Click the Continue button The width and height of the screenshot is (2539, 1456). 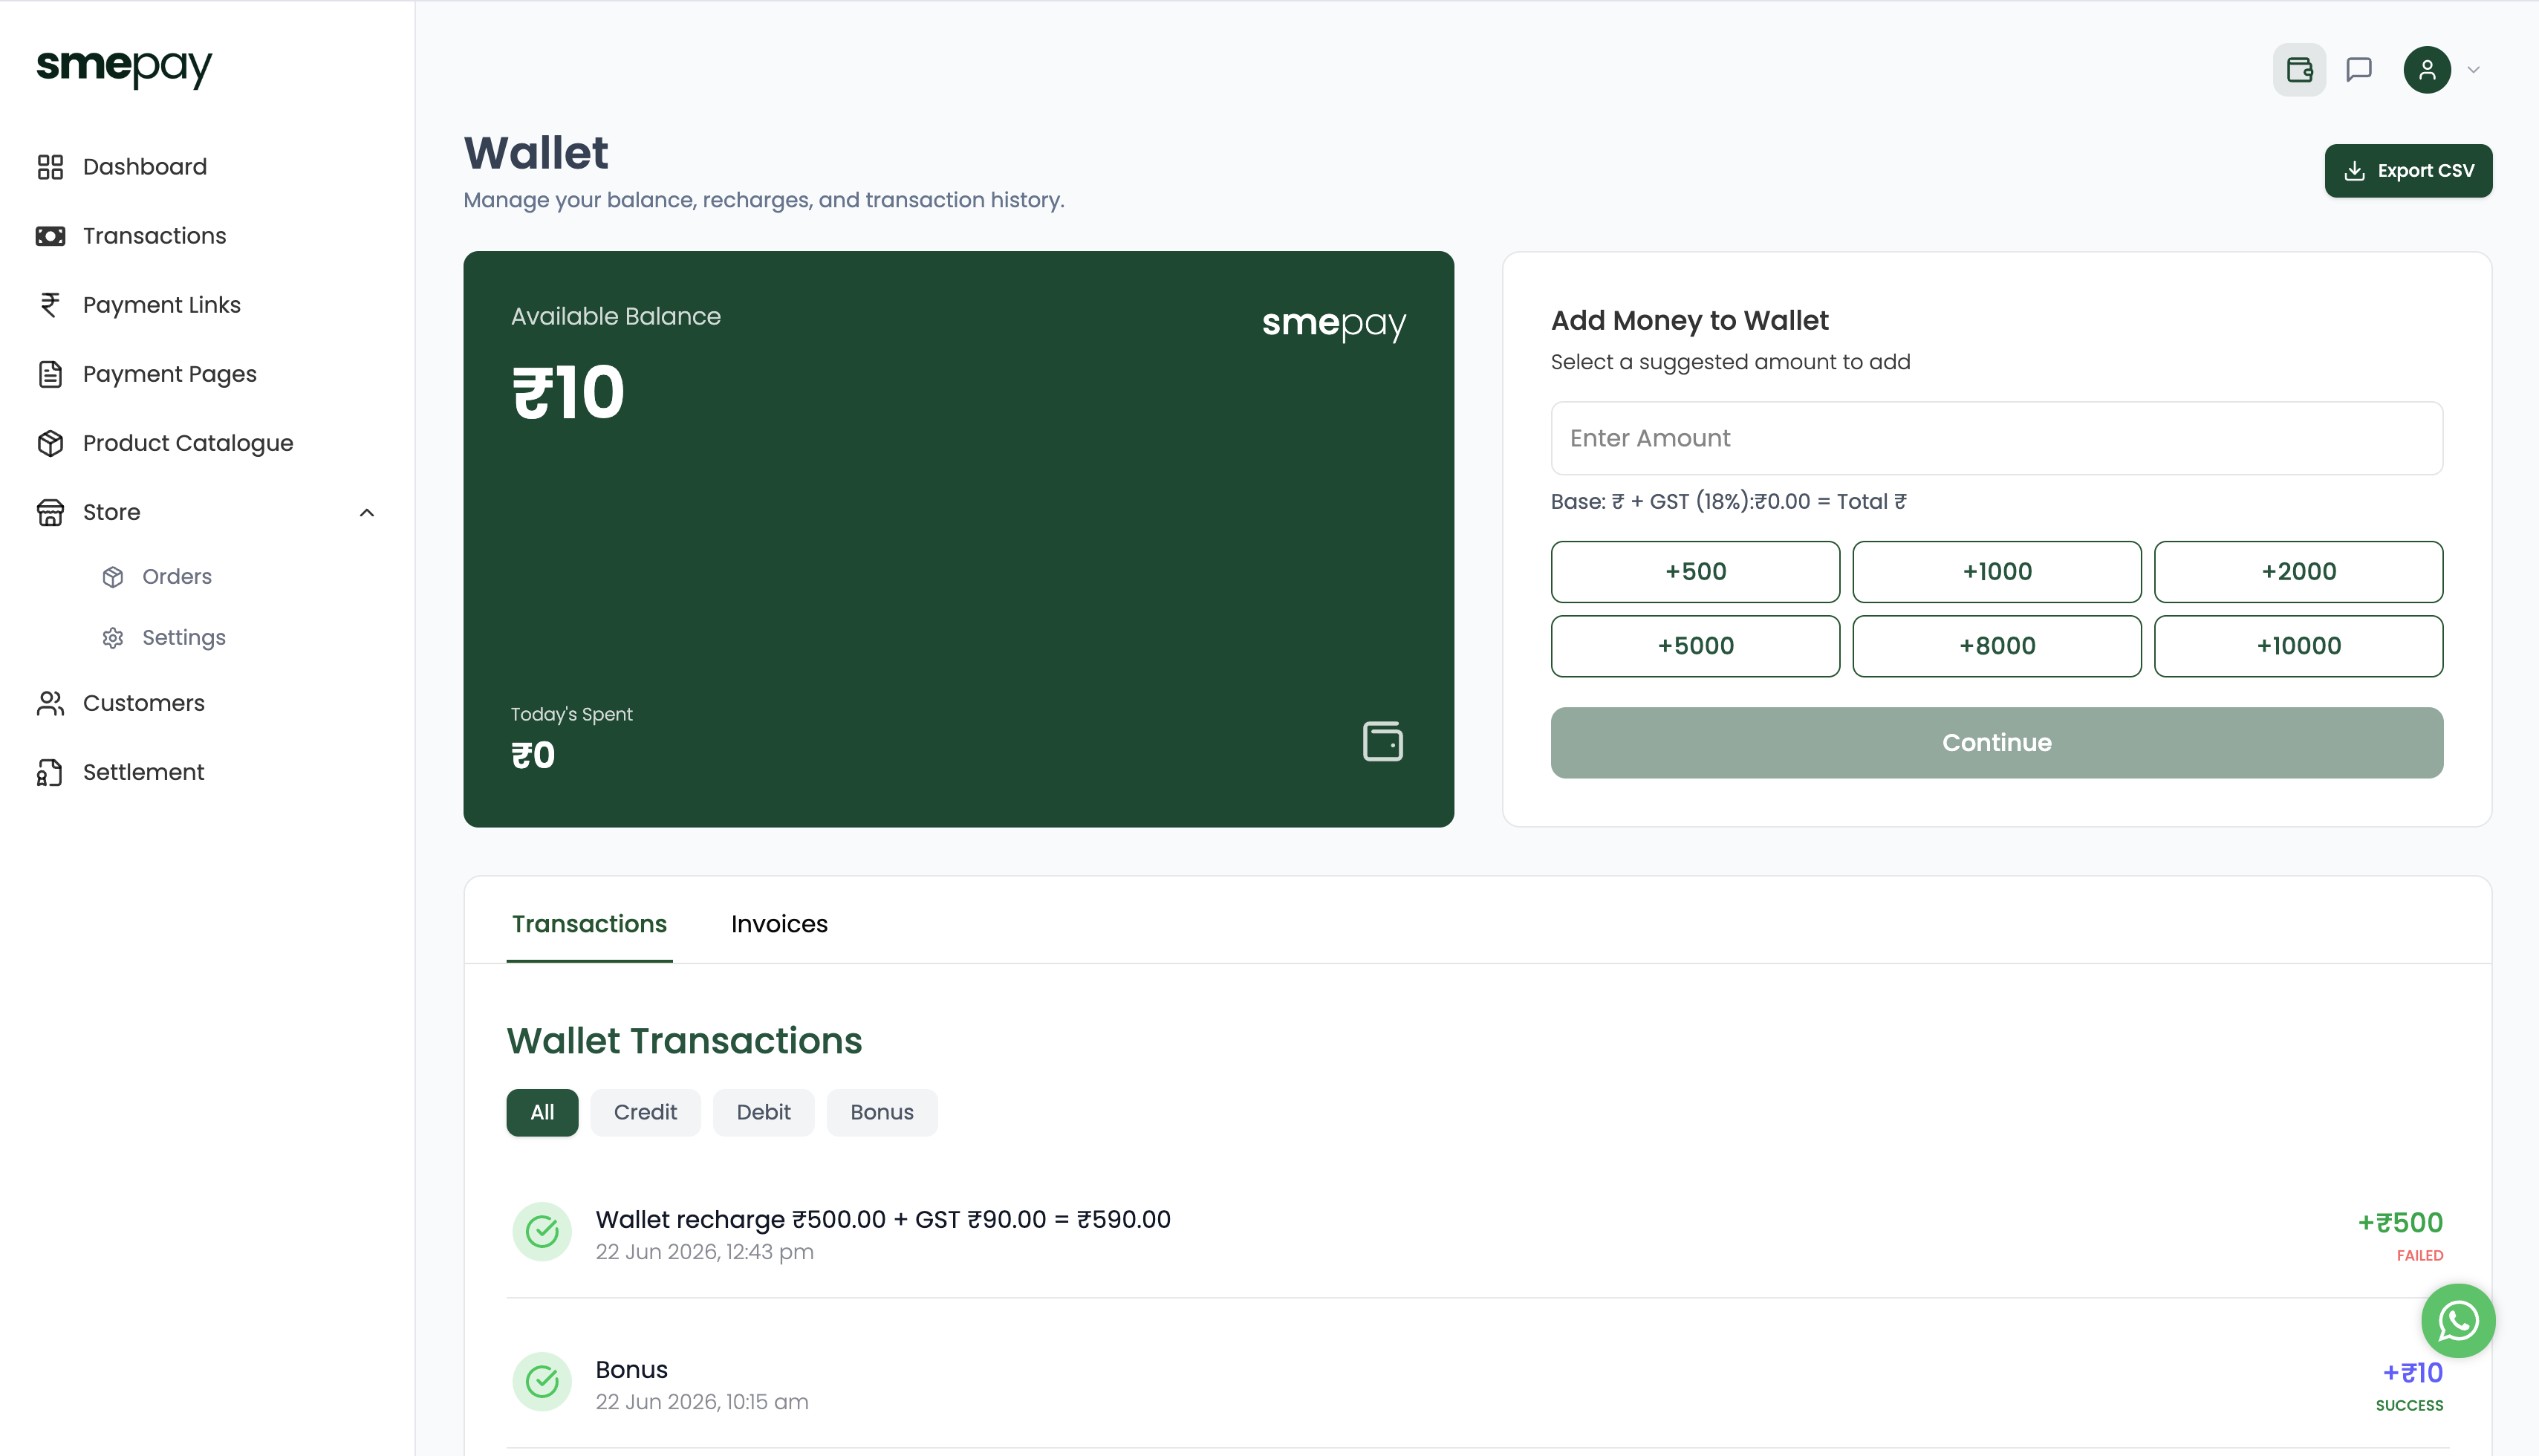point(1997,743)
